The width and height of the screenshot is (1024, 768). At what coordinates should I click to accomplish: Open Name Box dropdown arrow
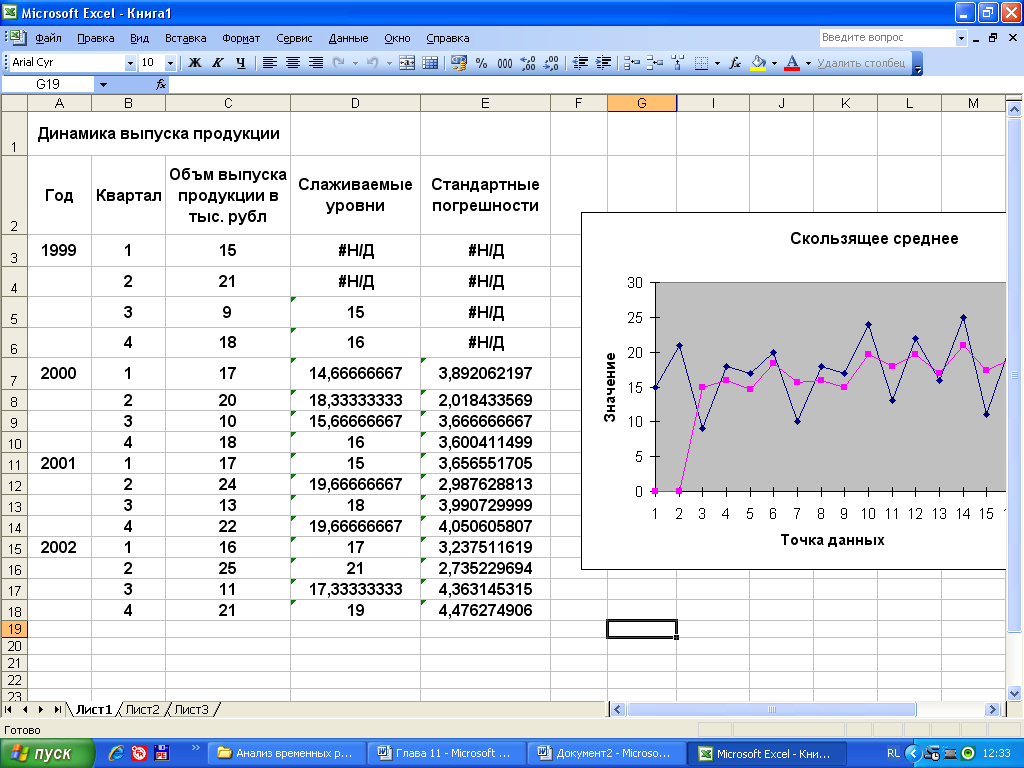[103, 84]
